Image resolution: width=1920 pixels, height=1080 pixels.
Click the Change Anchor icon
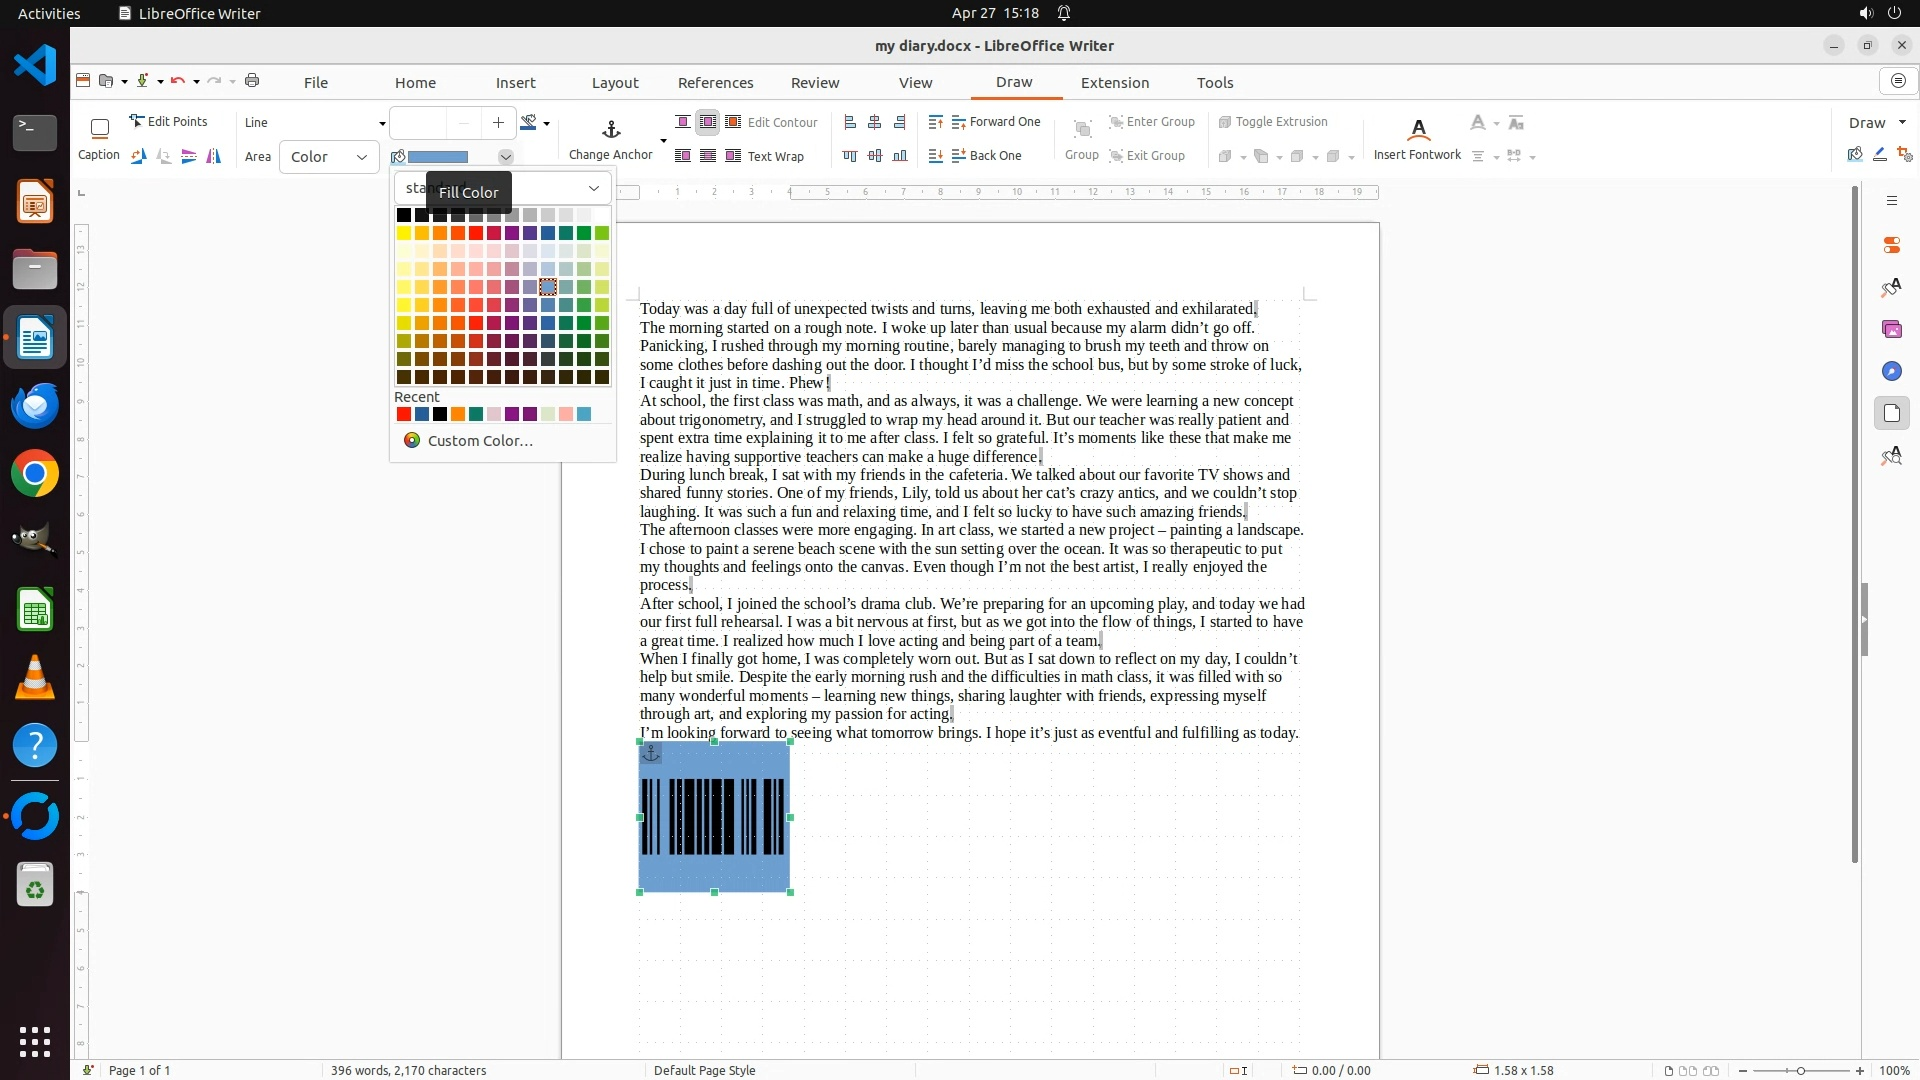click(x=611, y=130)
